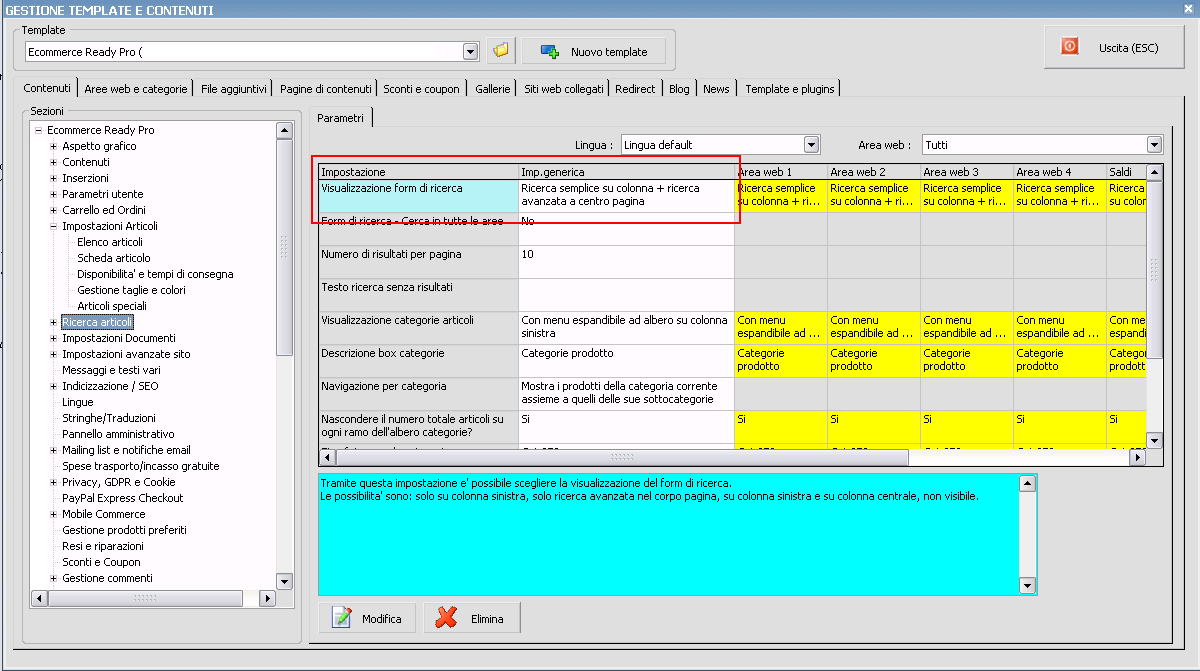This screenshot has width=1200, height=671.
Task: Close the window with the title bar X
Action: tap(1188, 10)
